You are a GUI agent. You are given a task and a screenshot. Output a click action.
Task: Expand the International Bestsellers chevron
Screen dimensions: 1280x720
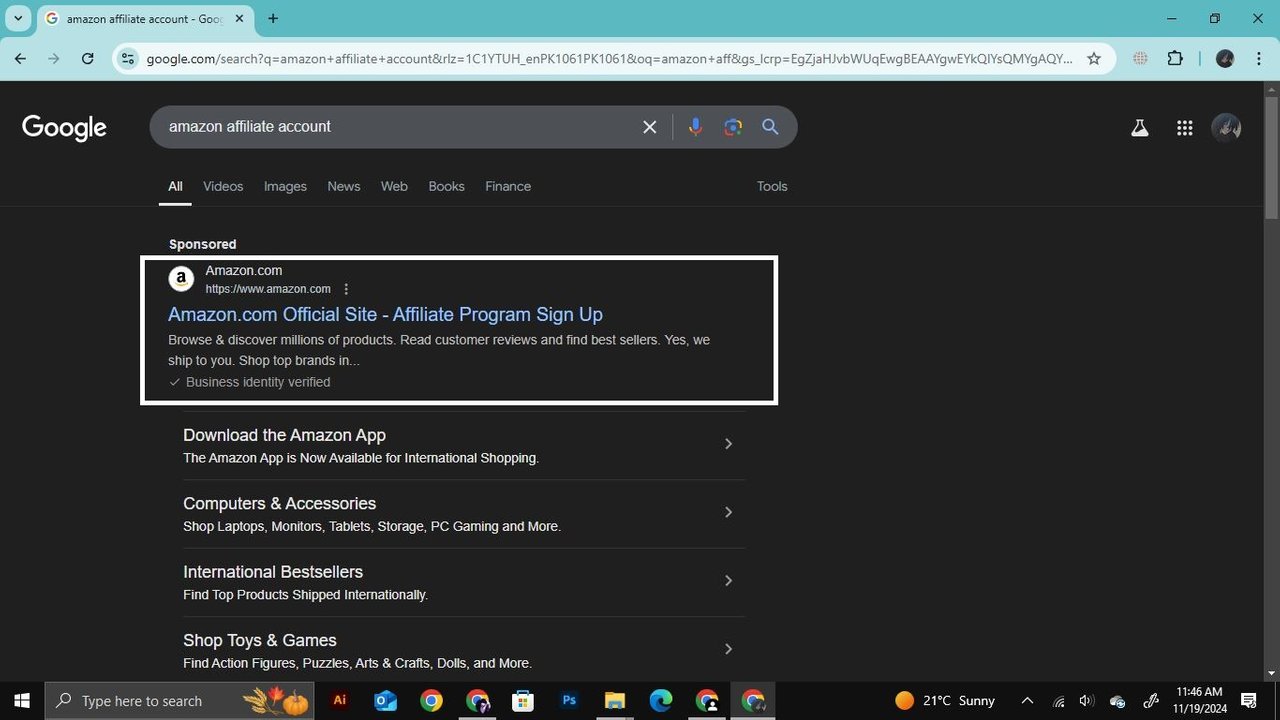[x=728, y=580]
